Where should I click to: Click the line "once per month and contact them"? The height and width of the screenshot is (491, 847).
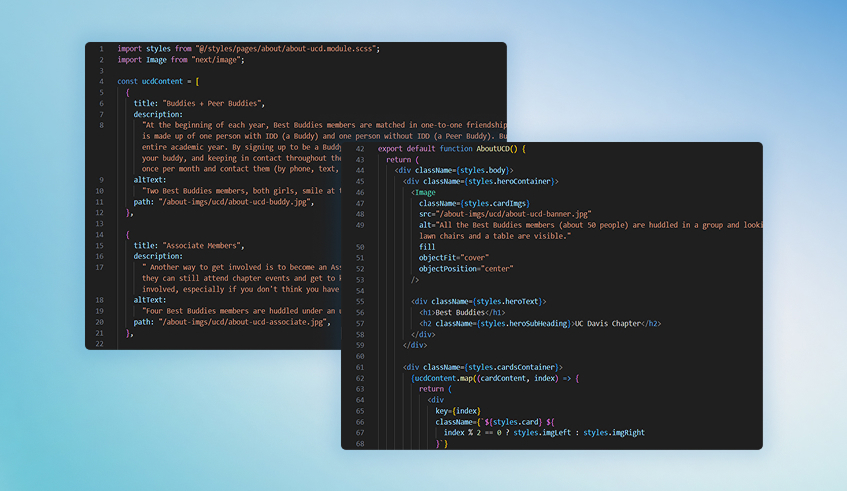click(x=241, y=169)
